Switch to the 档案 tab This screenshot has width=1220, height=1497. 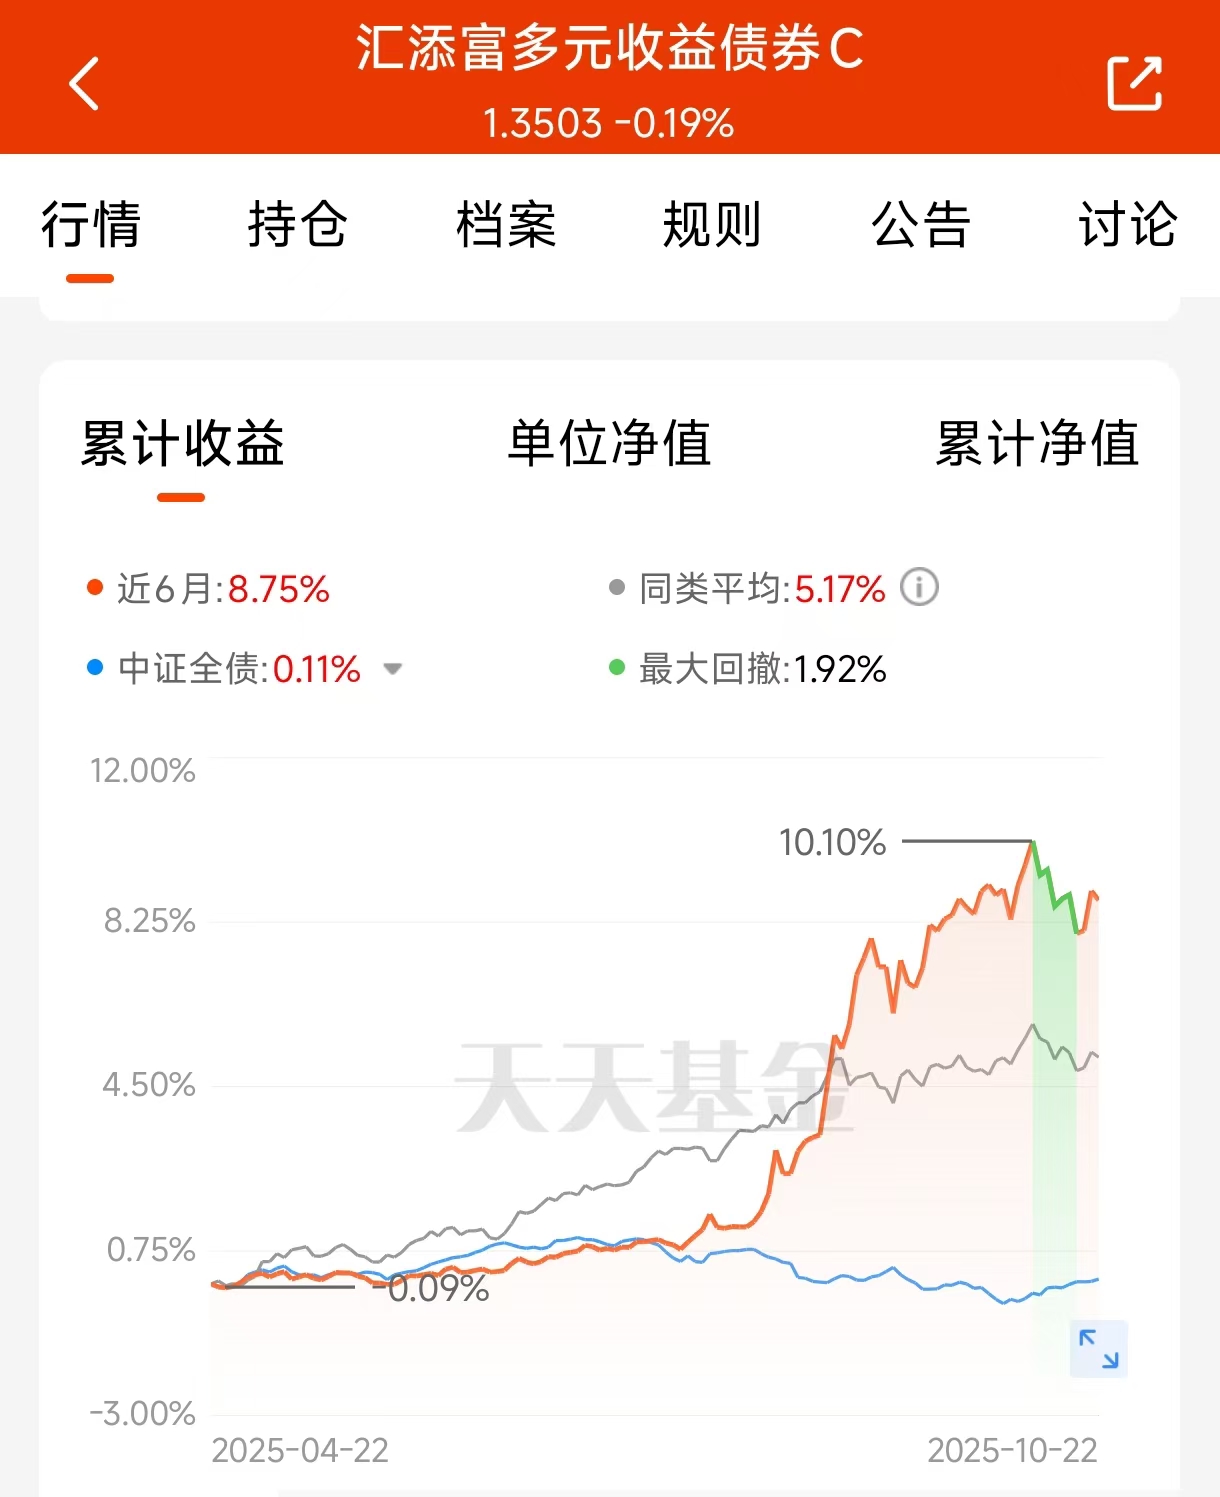point(505,224)
